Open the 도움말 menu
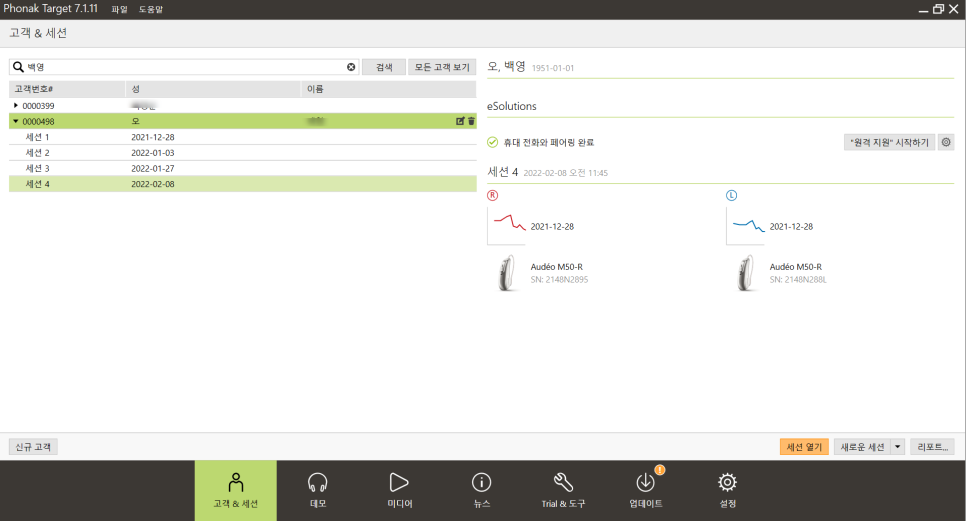This screenshot has width=966, height=521. pyautogui.click(x=150, y=9)
